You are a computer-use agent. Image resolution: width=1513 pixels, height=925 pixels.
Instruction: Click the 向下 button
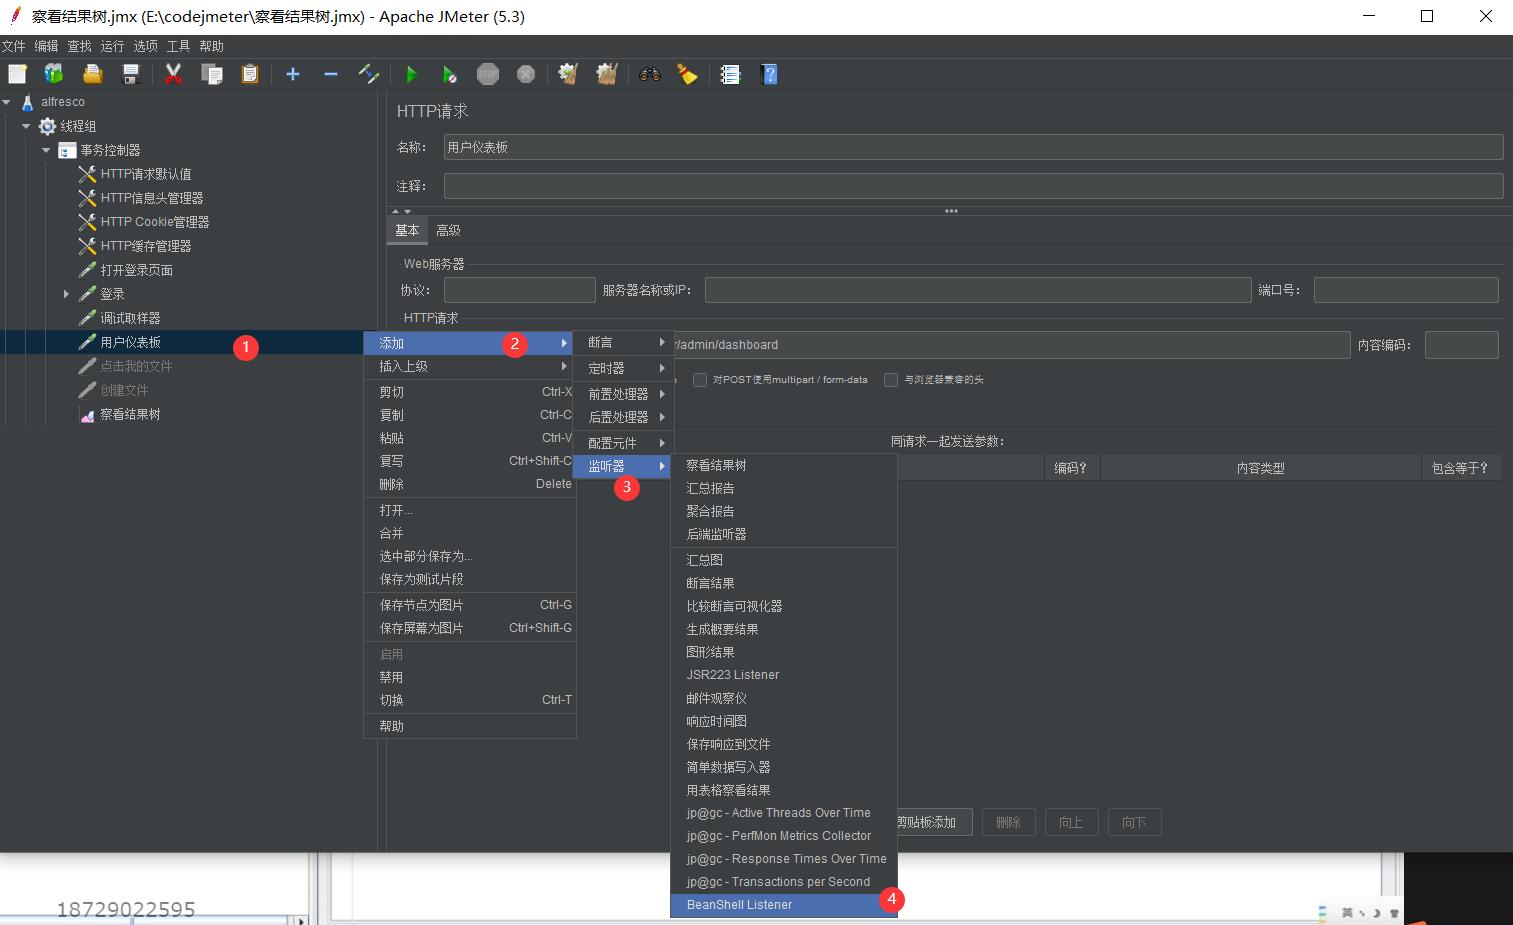(x=1134, y=822)
